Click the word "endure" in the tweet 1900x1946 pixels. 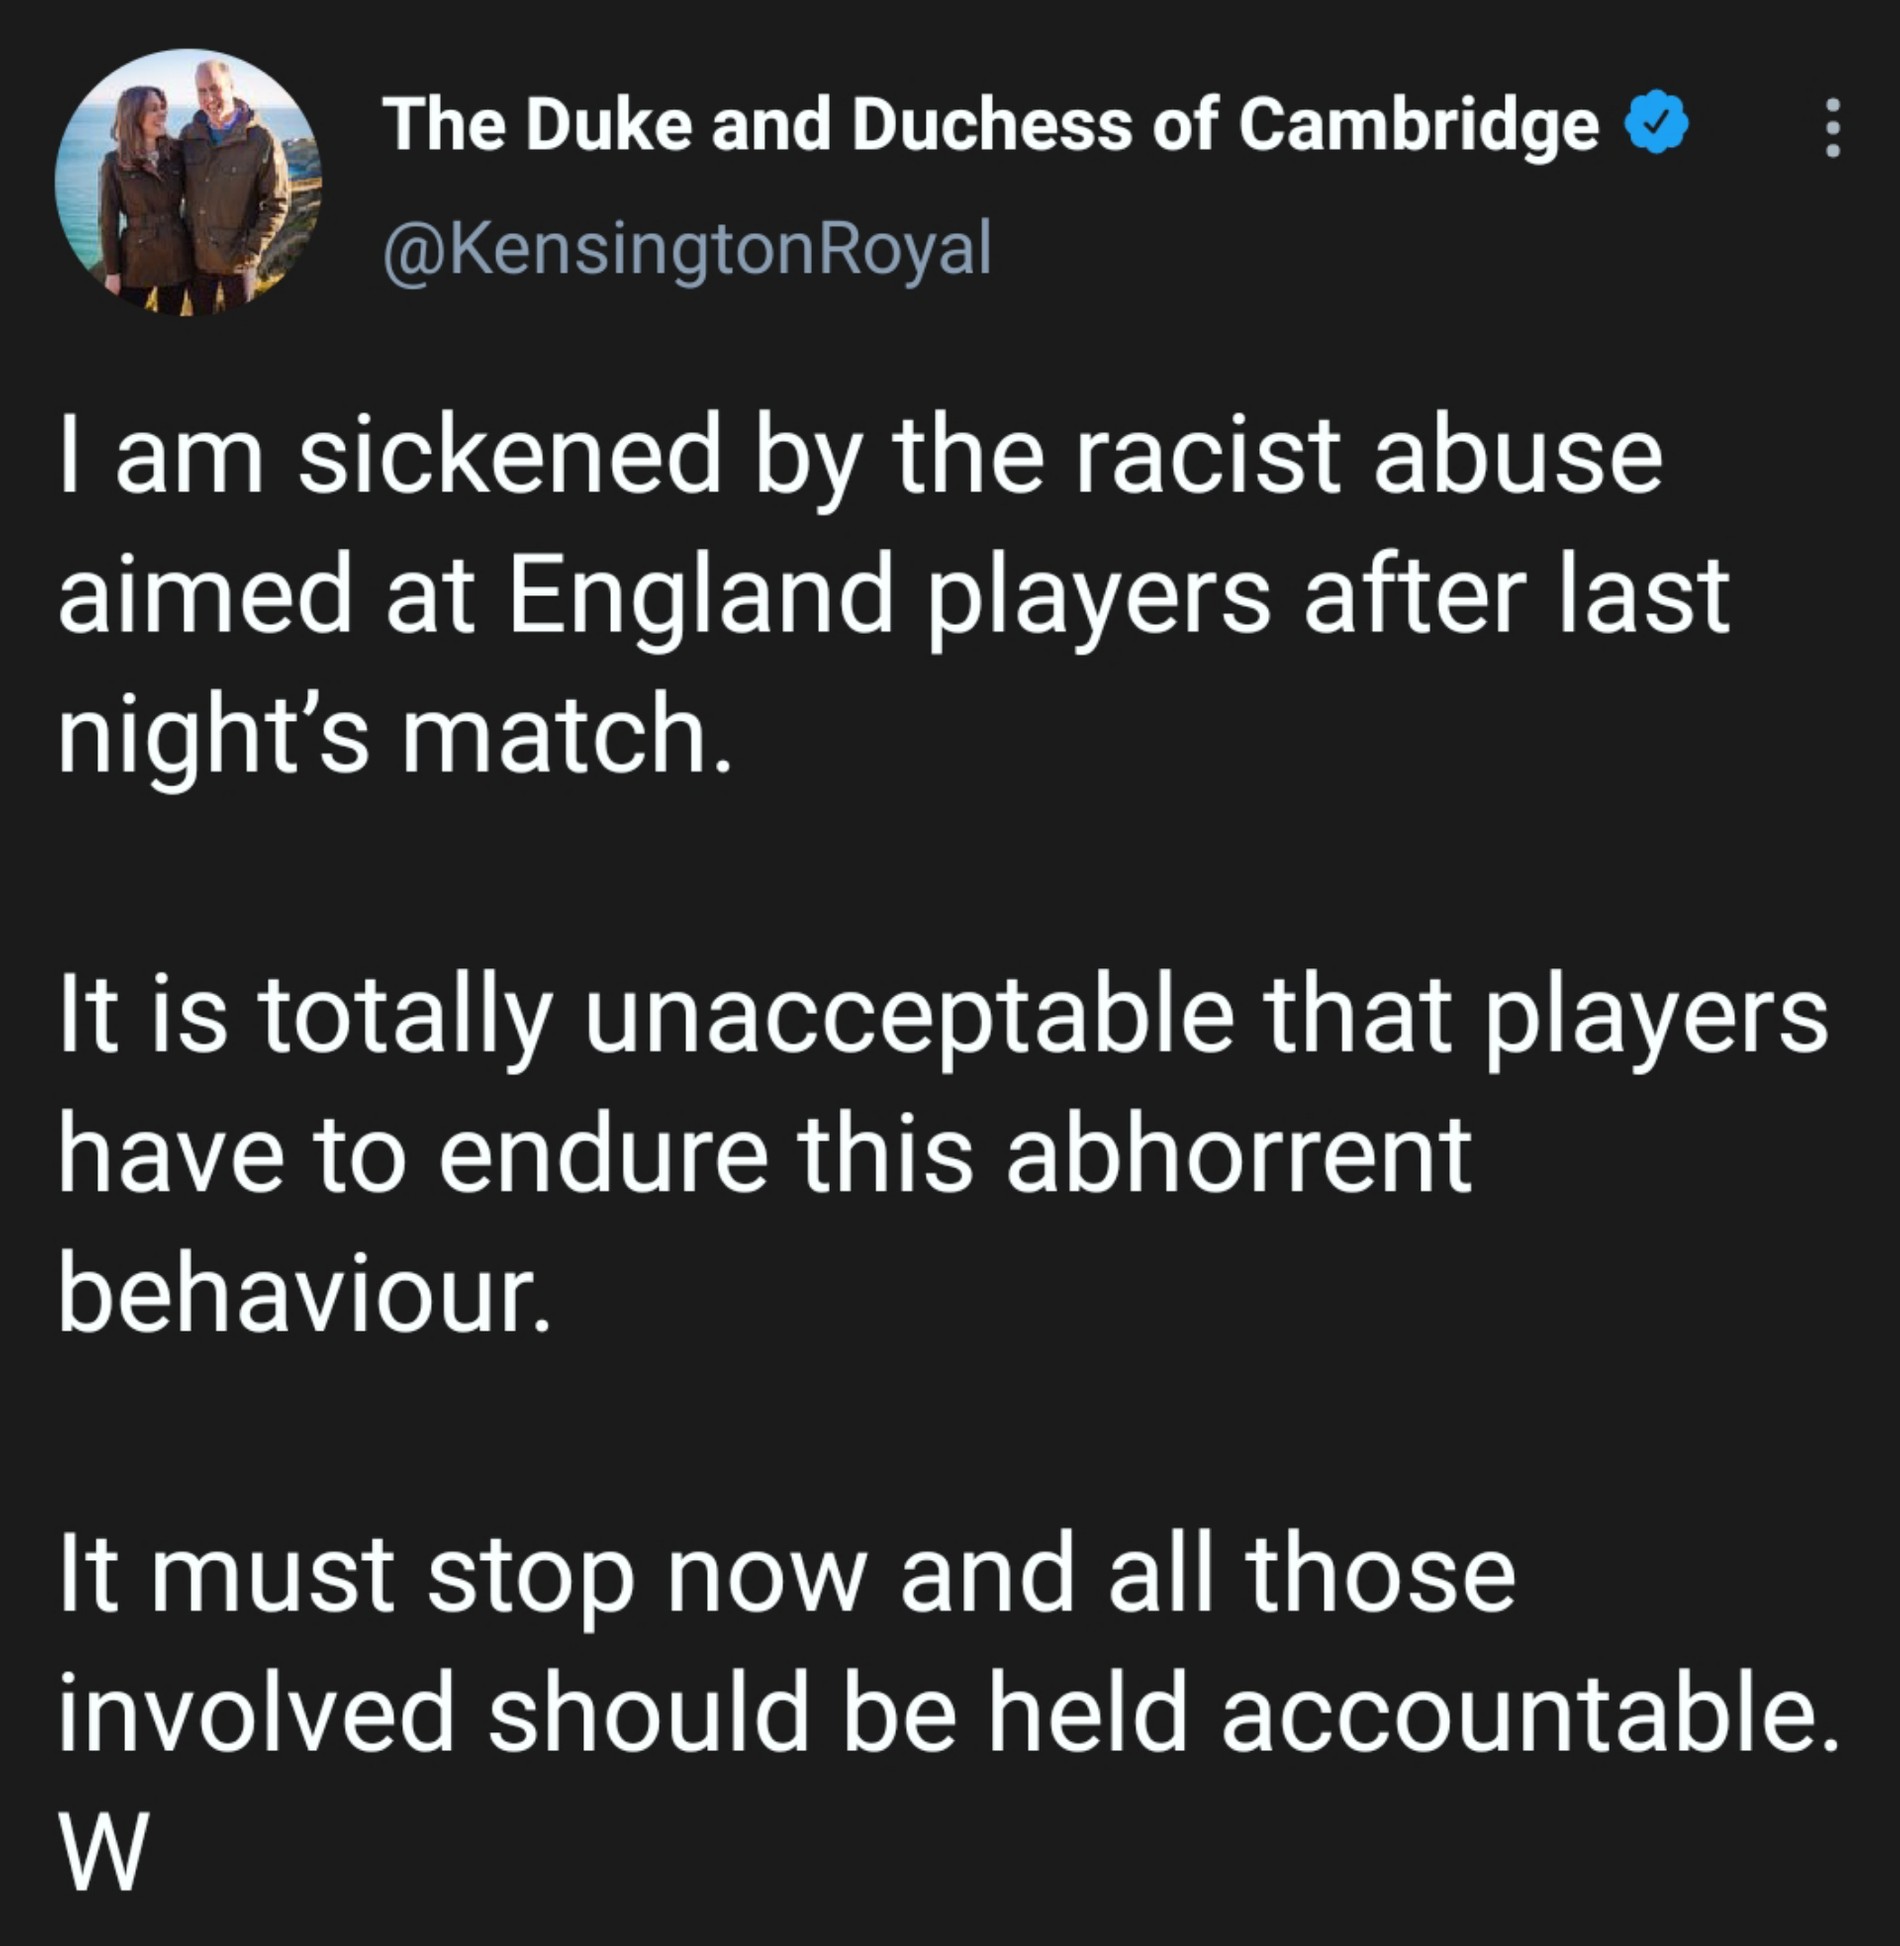pos(603,1155)
